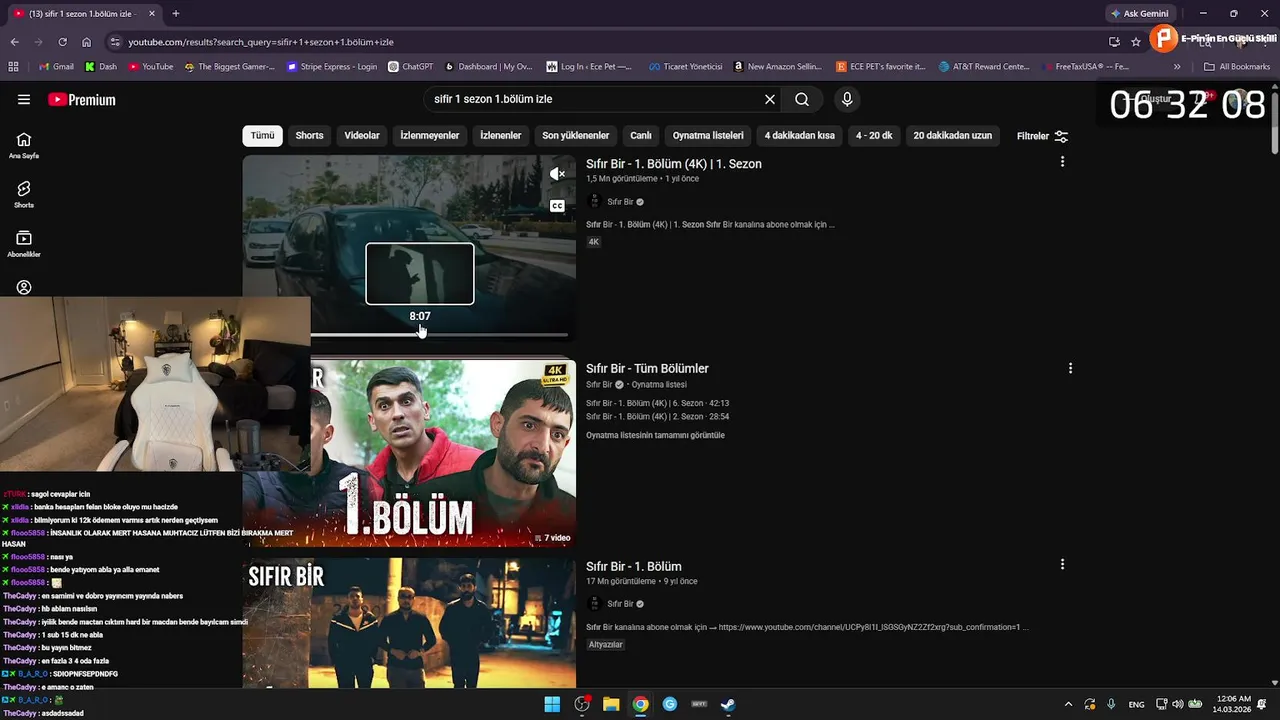
Task: Click the SIFIR BIR night street thumbnail
Action: [409, 622]
